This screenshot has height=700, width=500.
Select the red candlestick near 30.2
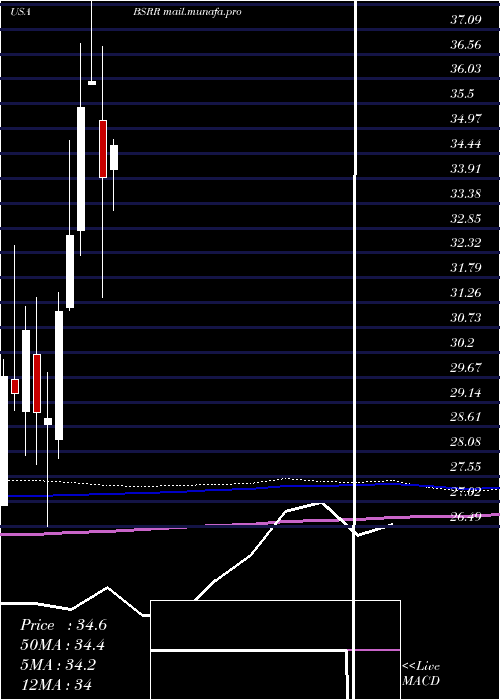[37, 383]
